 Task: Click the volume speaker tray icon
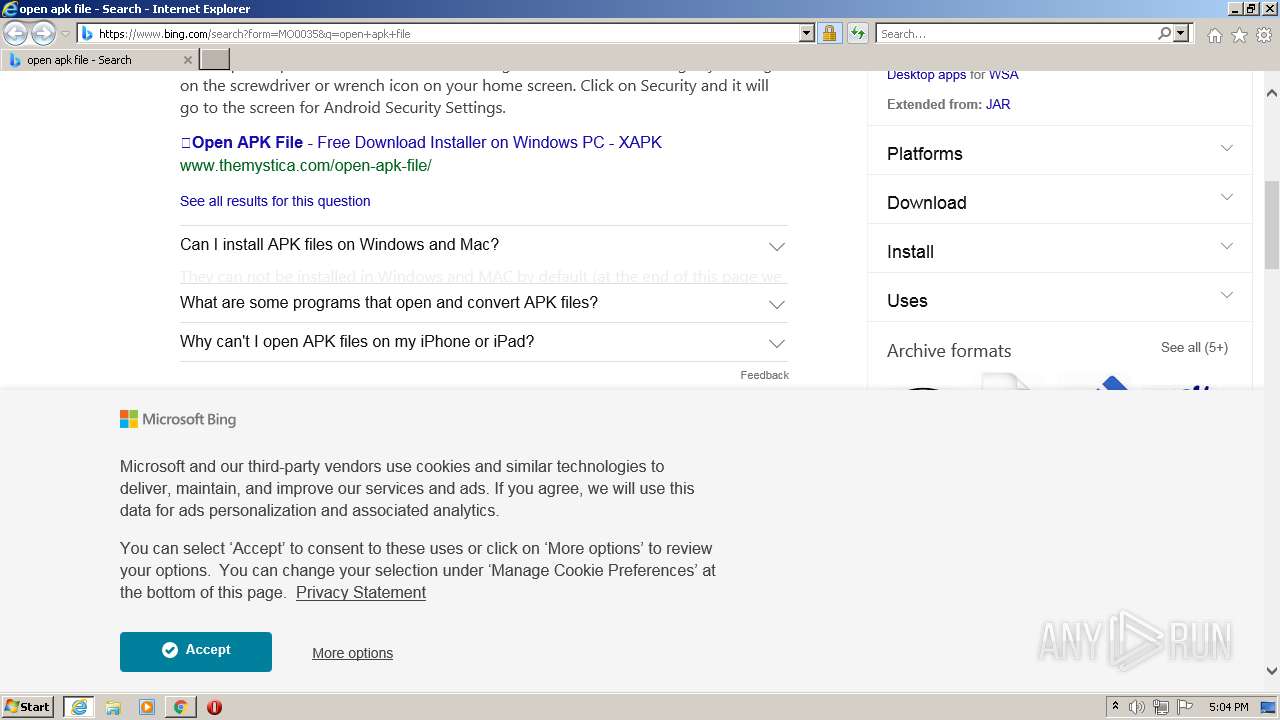click(x=1137, y=707)
